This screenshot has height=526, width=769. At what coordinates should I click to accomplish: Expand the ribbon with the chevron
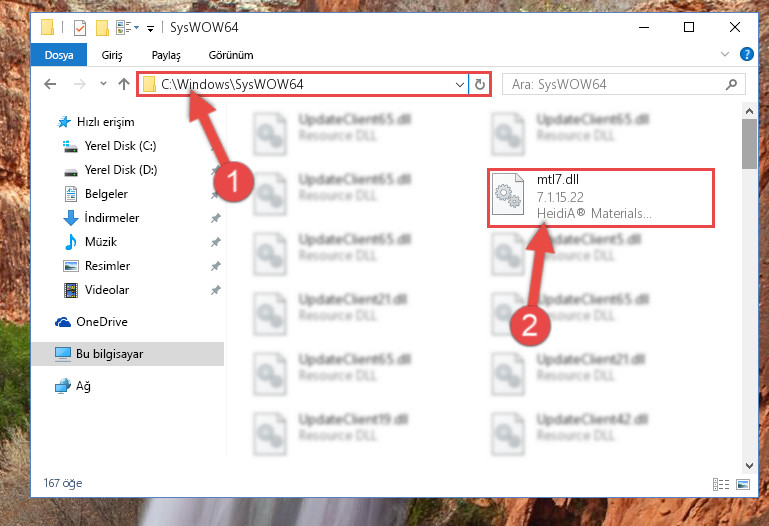[x=725, y=54]
